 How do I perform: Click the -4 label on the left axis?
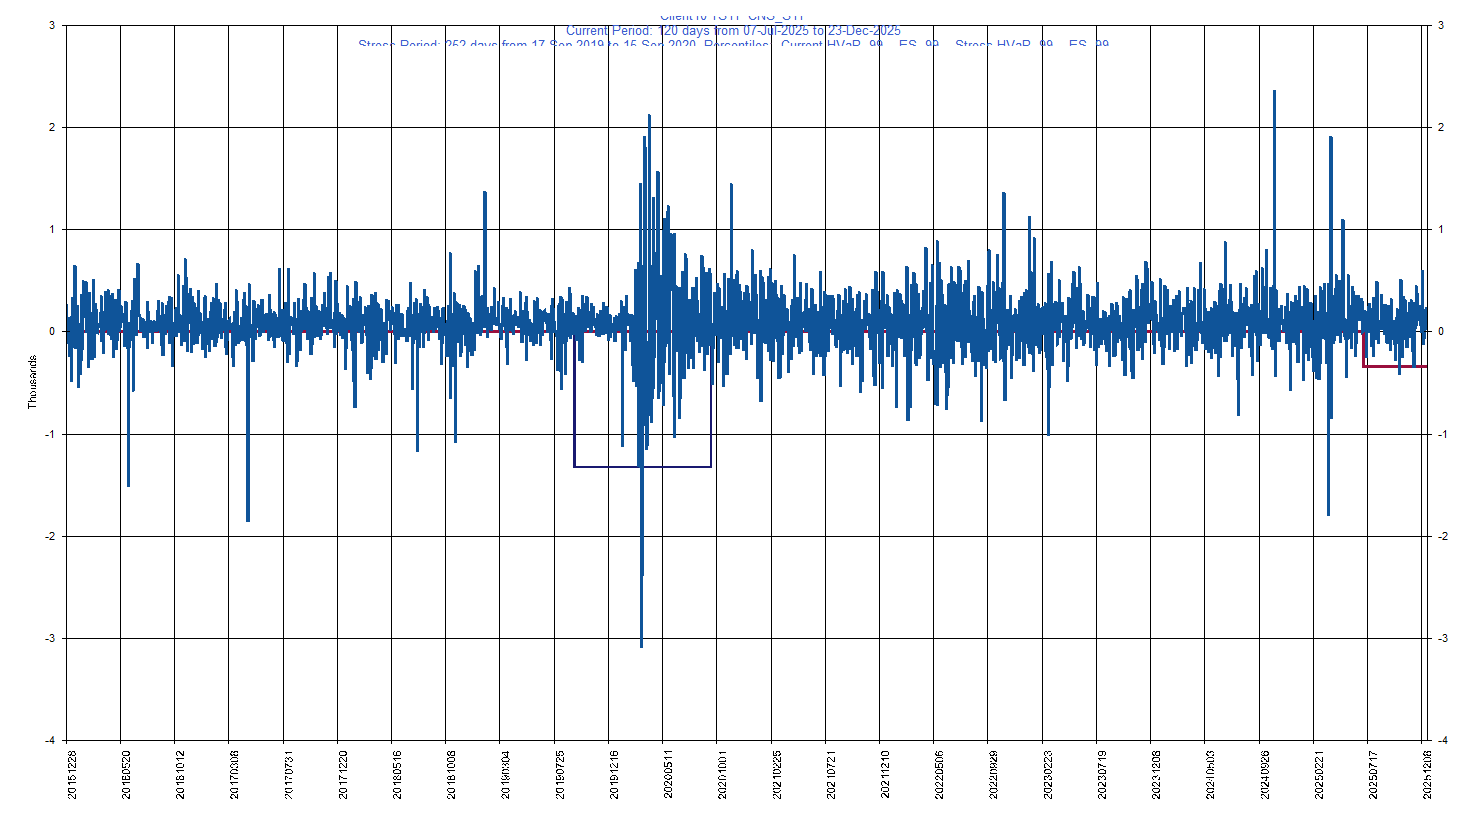(47, 740)
